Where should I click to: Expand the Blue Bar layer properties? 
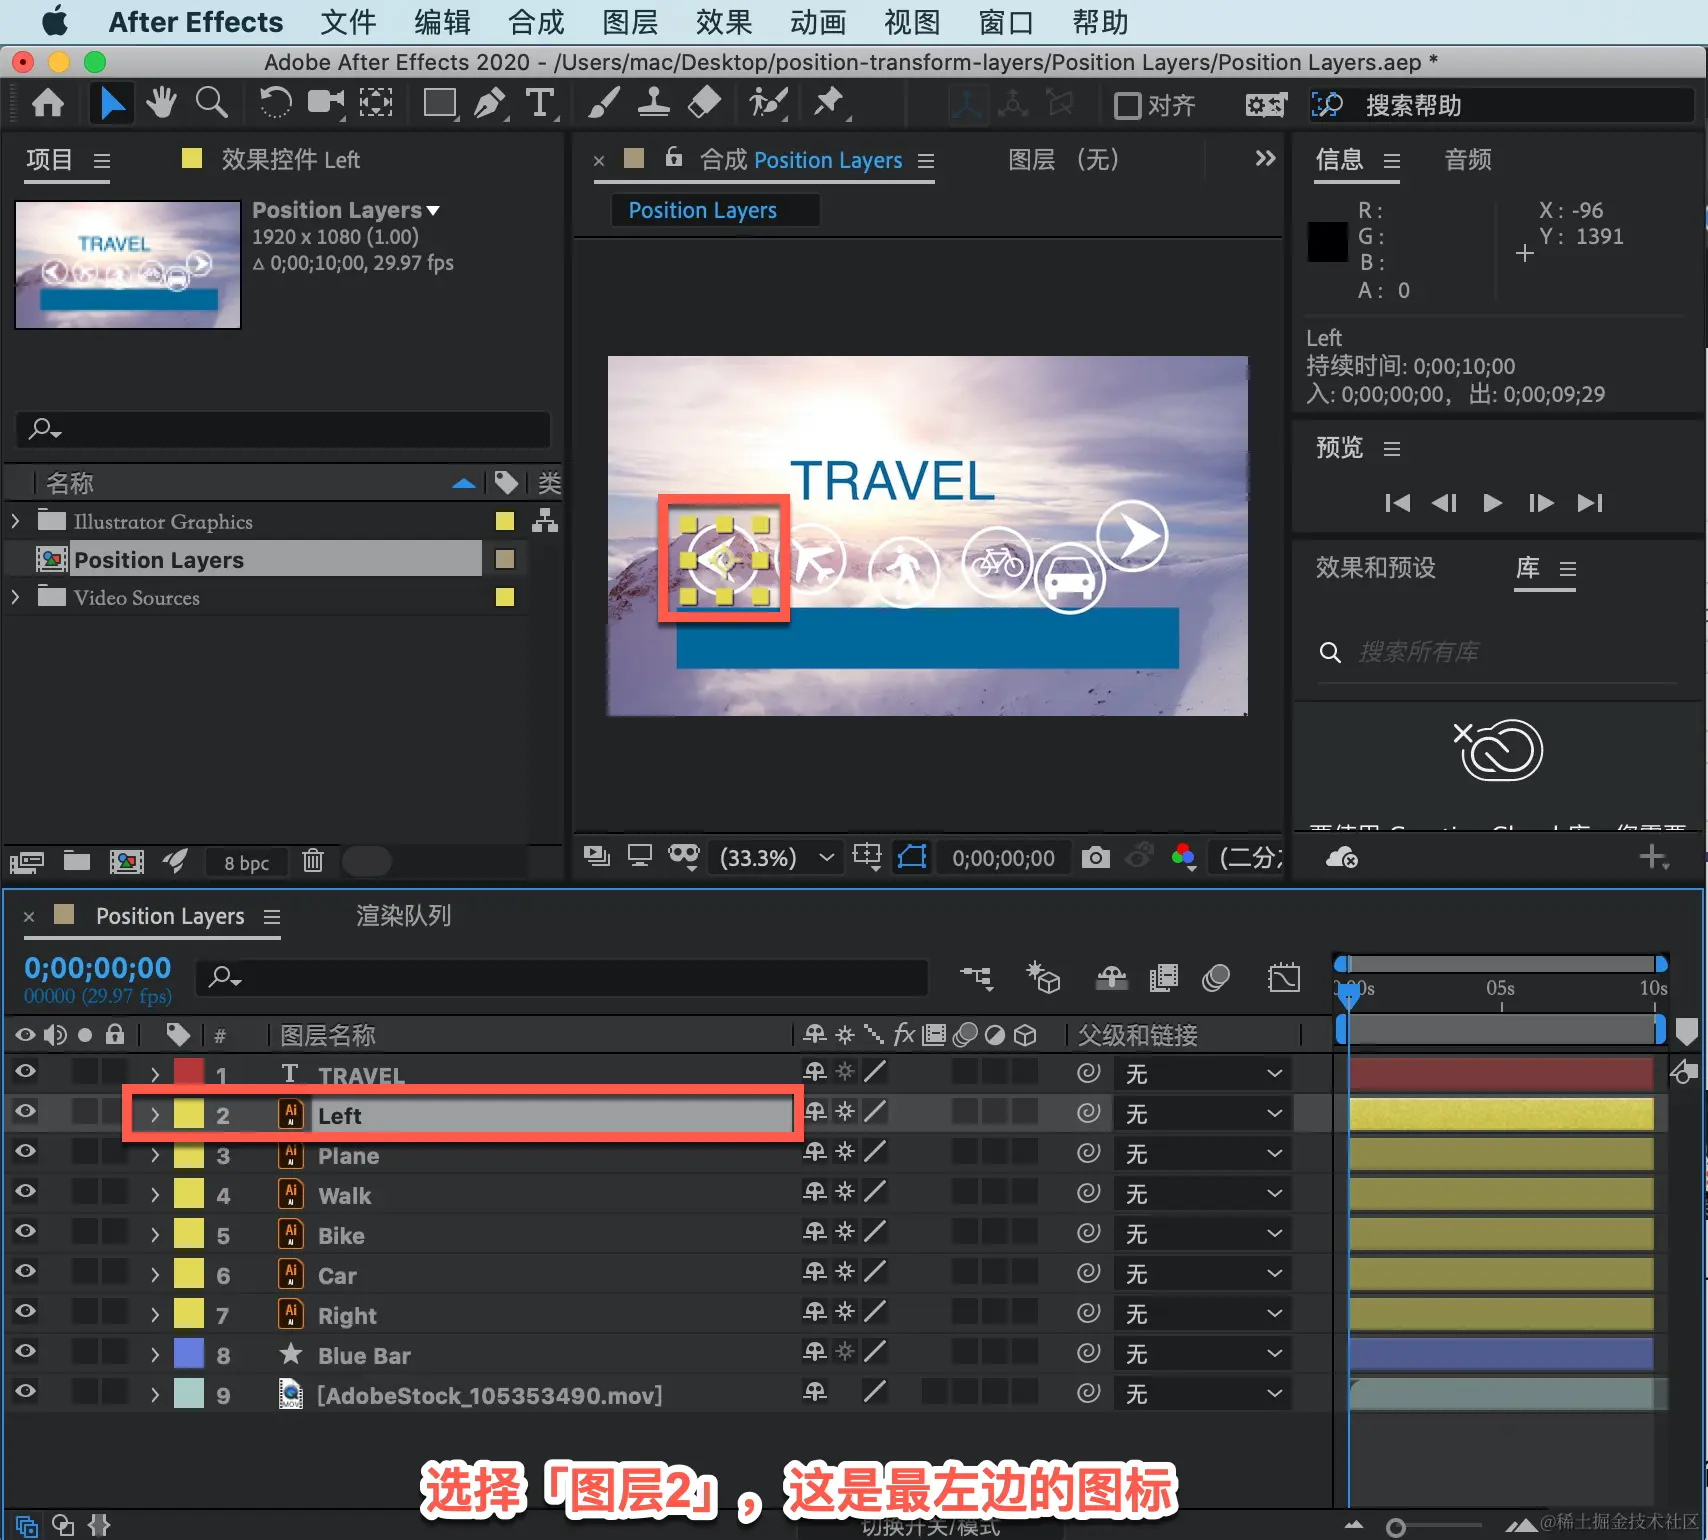tap(155, 1354)
